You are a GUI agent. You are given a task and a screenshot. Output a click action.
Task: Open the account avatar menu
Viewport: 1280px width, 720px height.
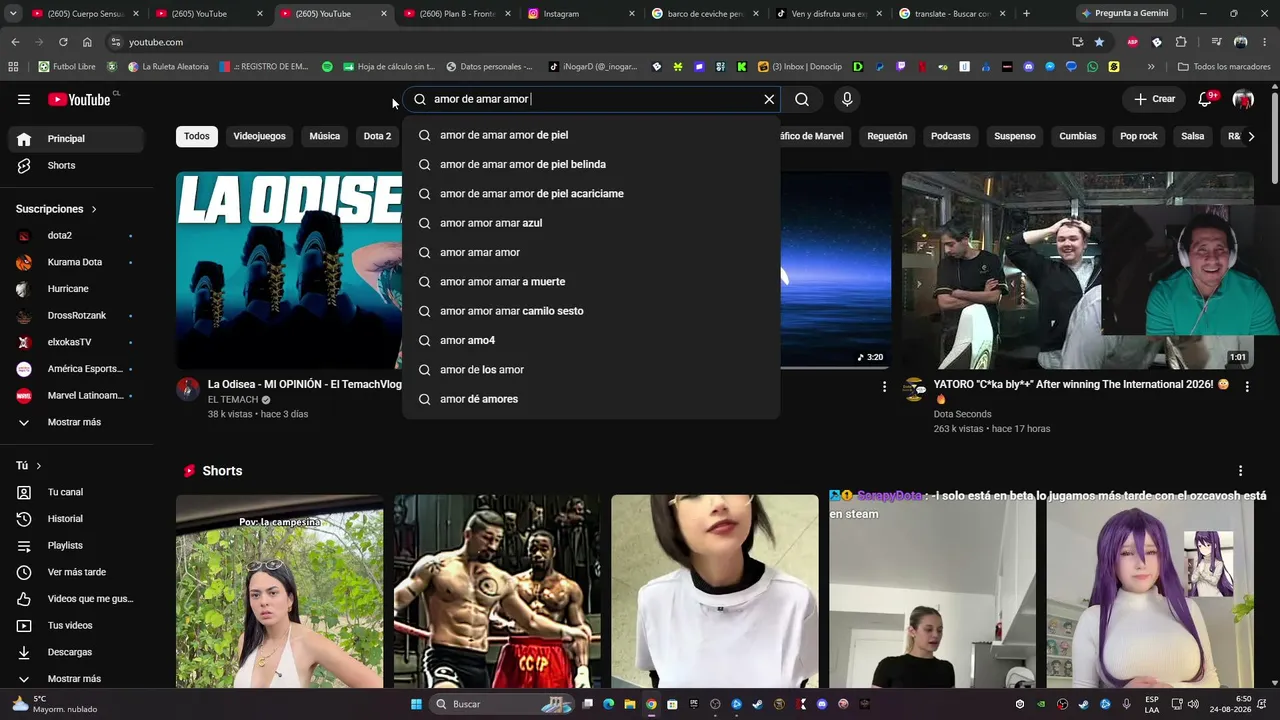1243,99
